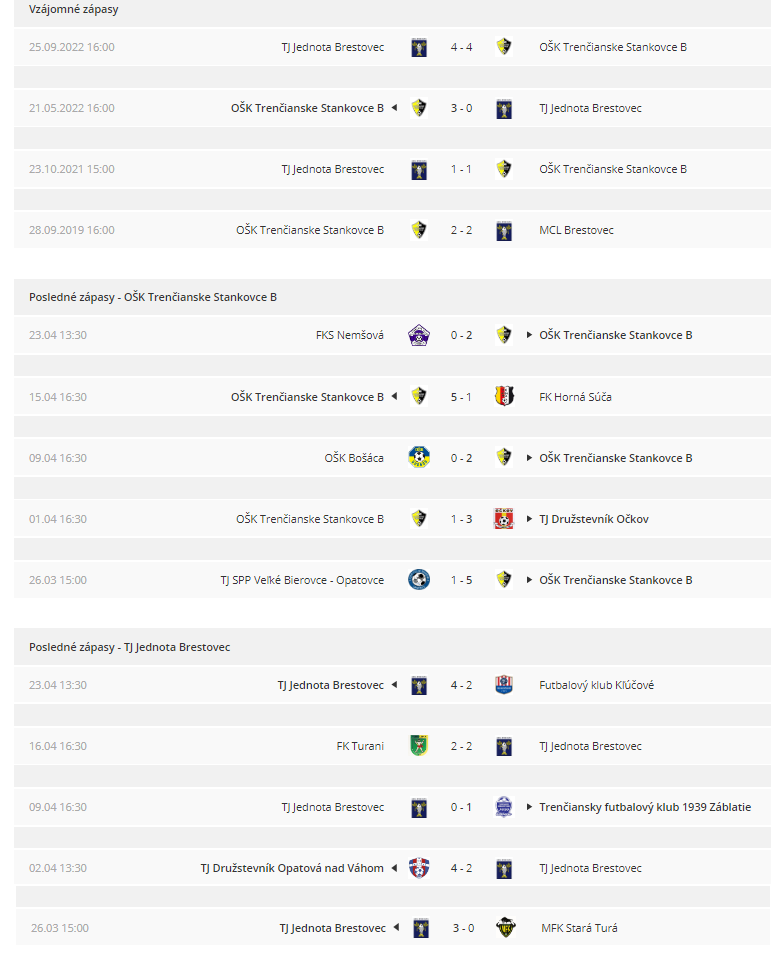782x975 pixels.
Task: Click the Veľké Bierovce - Opatovce crest
Action: coord(419,580)
